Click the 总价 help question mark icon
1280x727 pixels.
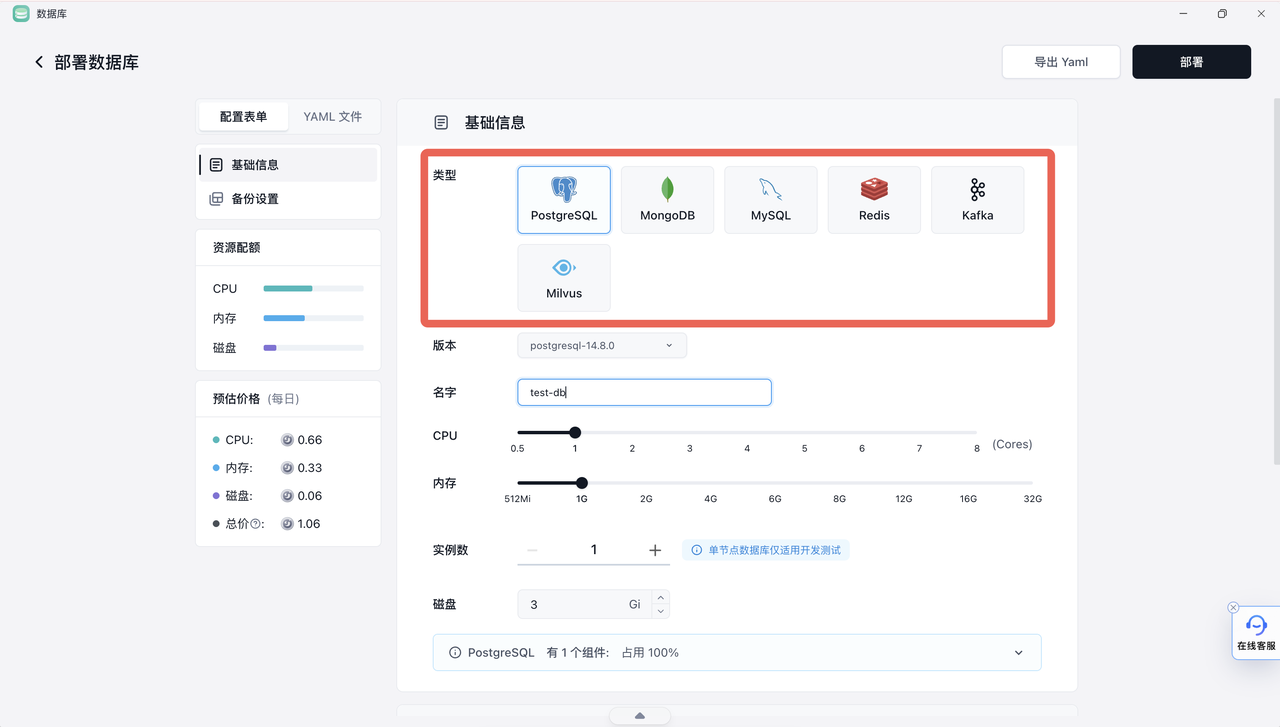[x=256, y=524]
